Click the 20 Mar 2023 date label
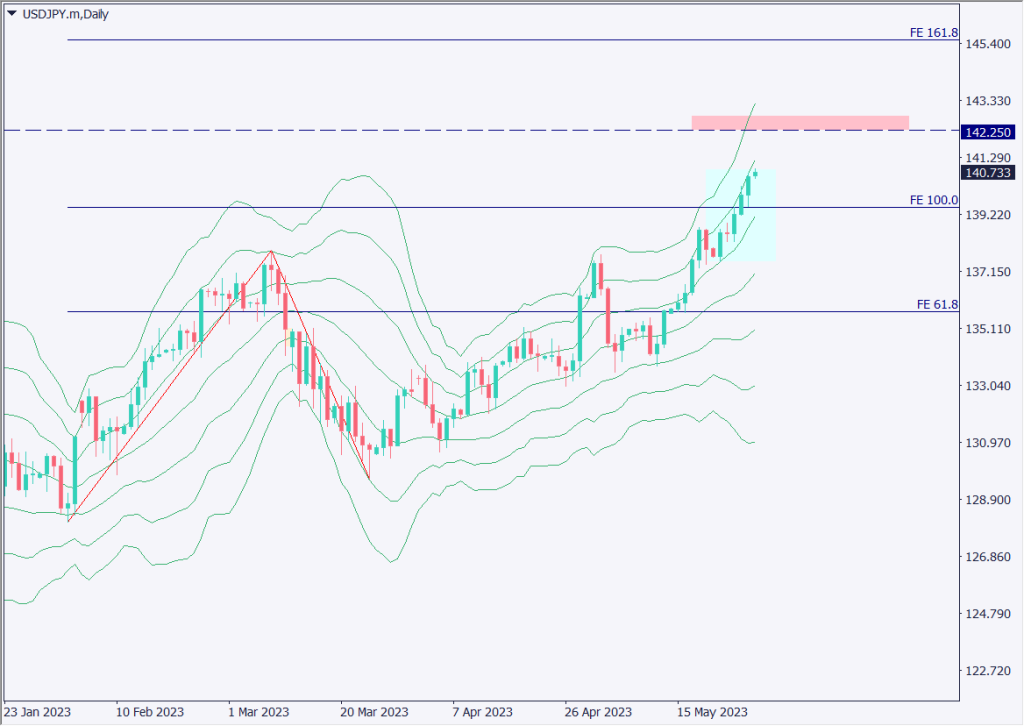 (x=374, y=712)
